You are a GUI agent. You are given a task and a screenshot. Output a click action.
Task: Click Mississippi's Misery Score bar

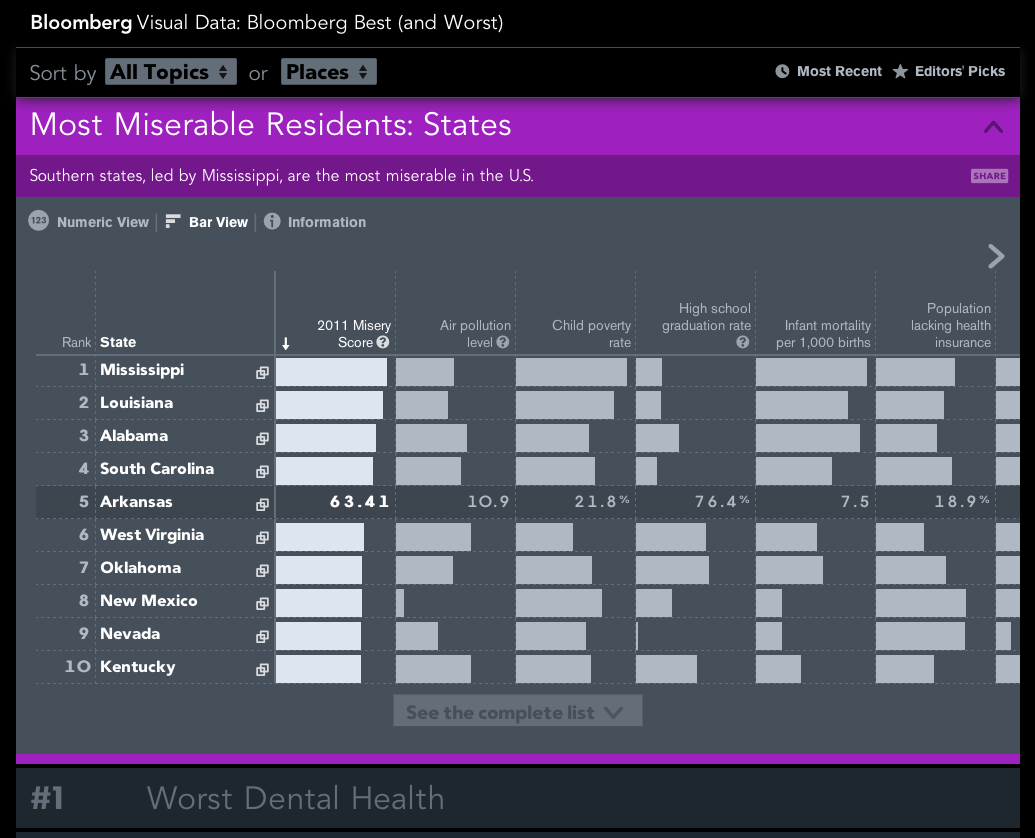331,372
